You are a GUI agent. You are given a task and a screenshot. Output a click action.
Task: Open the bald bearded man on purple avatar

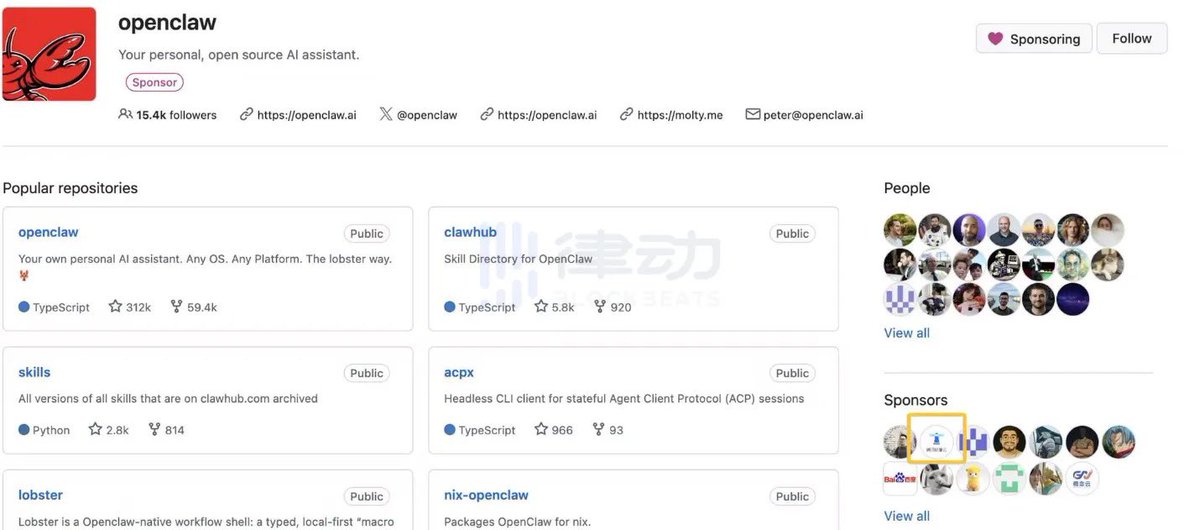coord(969,230)
